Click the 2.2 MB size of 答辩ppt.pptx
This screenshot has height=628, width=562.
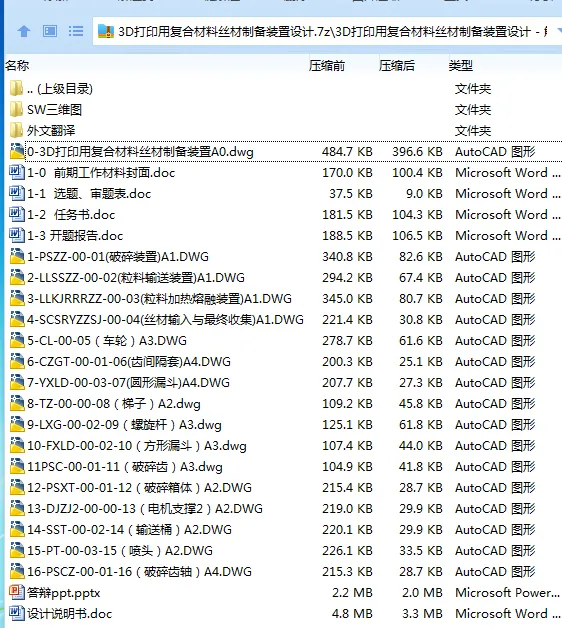point(352,592)
